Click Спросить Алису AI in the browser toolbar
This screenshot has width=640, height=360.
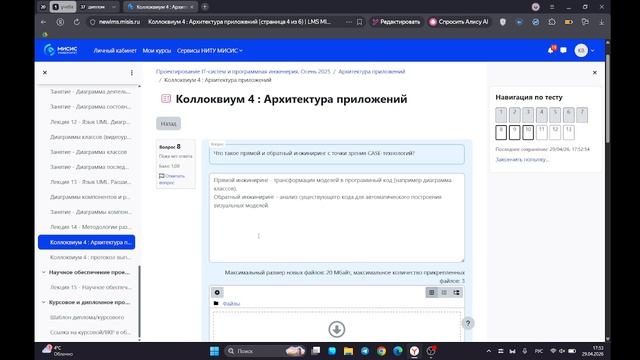pyautogui.click(x=459, y=22)
